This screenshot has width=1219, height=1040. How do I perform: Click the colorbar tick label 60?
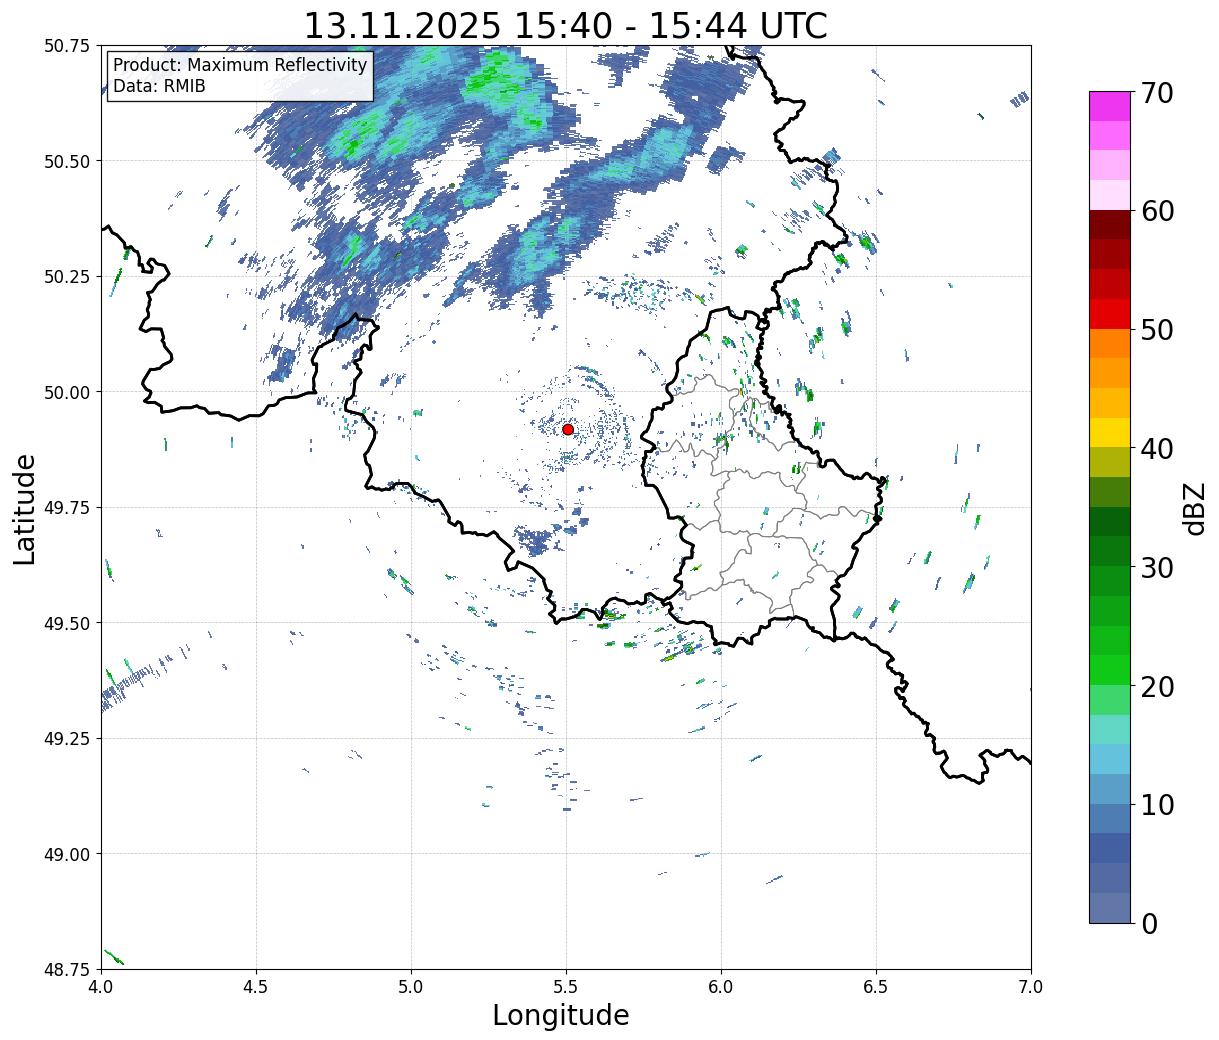[1157, 211]
